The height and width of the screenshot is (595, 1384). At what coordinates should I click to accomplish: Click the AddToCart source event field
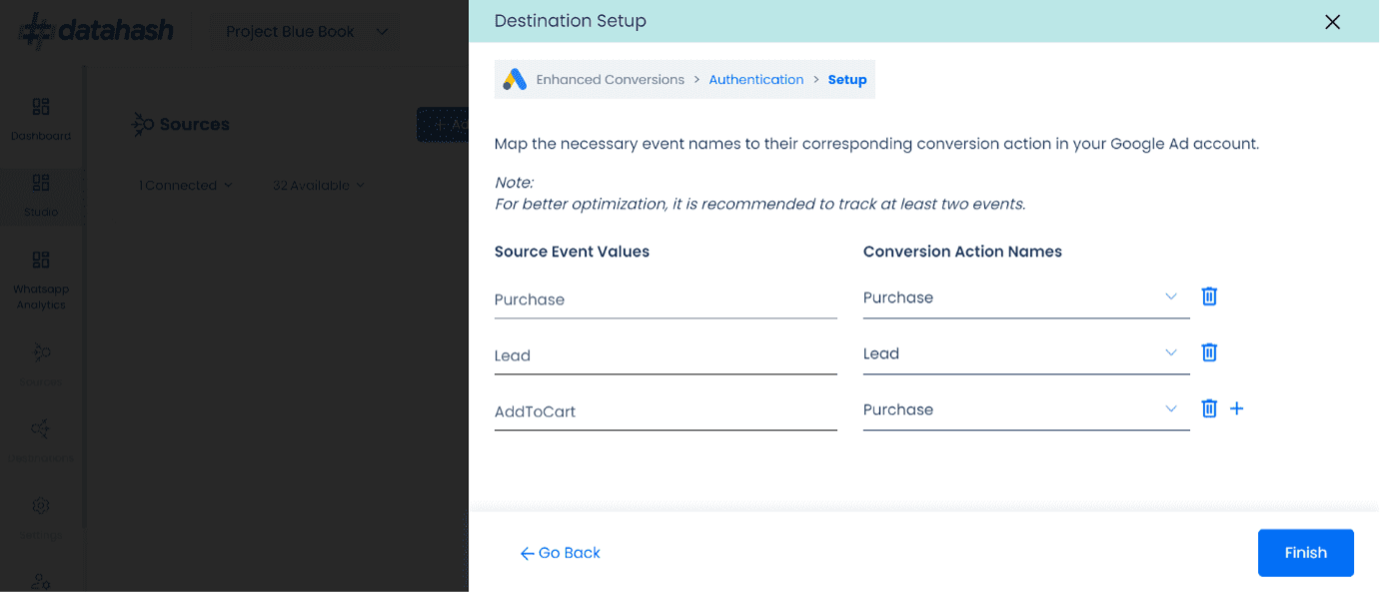pos(665,412)
